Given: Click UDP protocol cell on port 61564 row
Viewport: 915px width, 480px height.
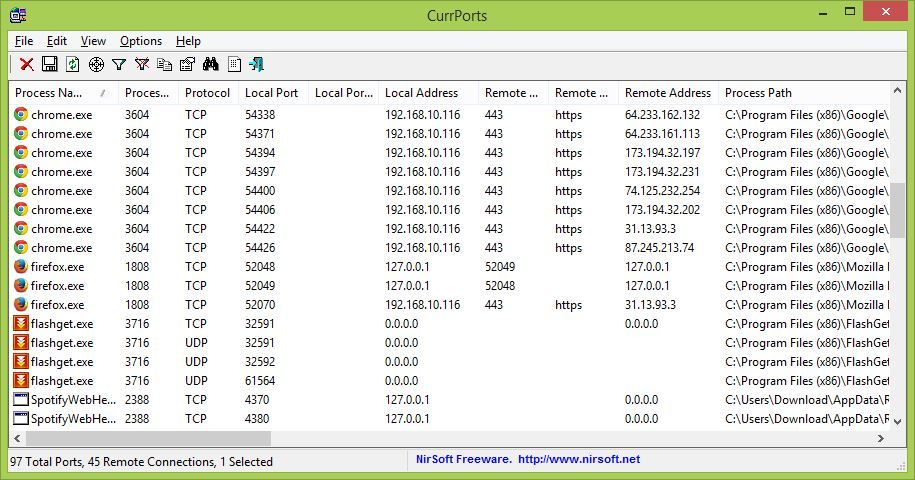Looking at the screenshot, I should coord(196,380).
